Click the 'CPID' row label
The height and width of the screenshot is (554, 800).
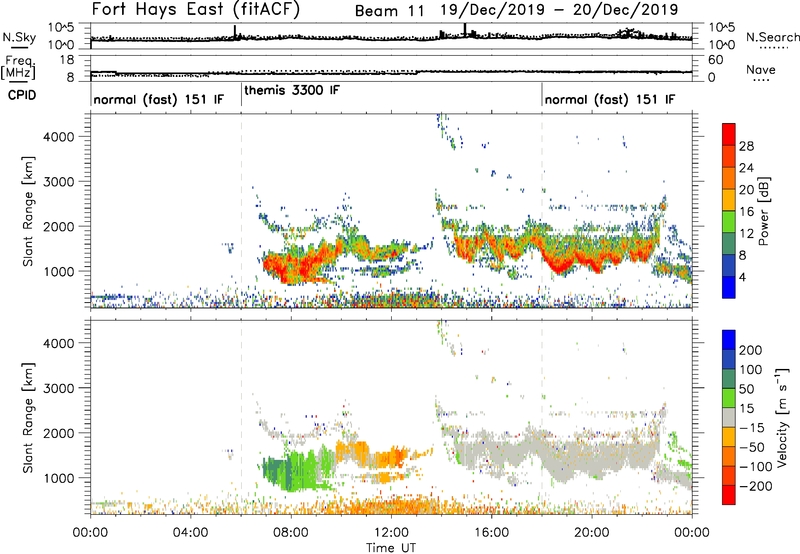pyautogui.click(x=22, y=95)
